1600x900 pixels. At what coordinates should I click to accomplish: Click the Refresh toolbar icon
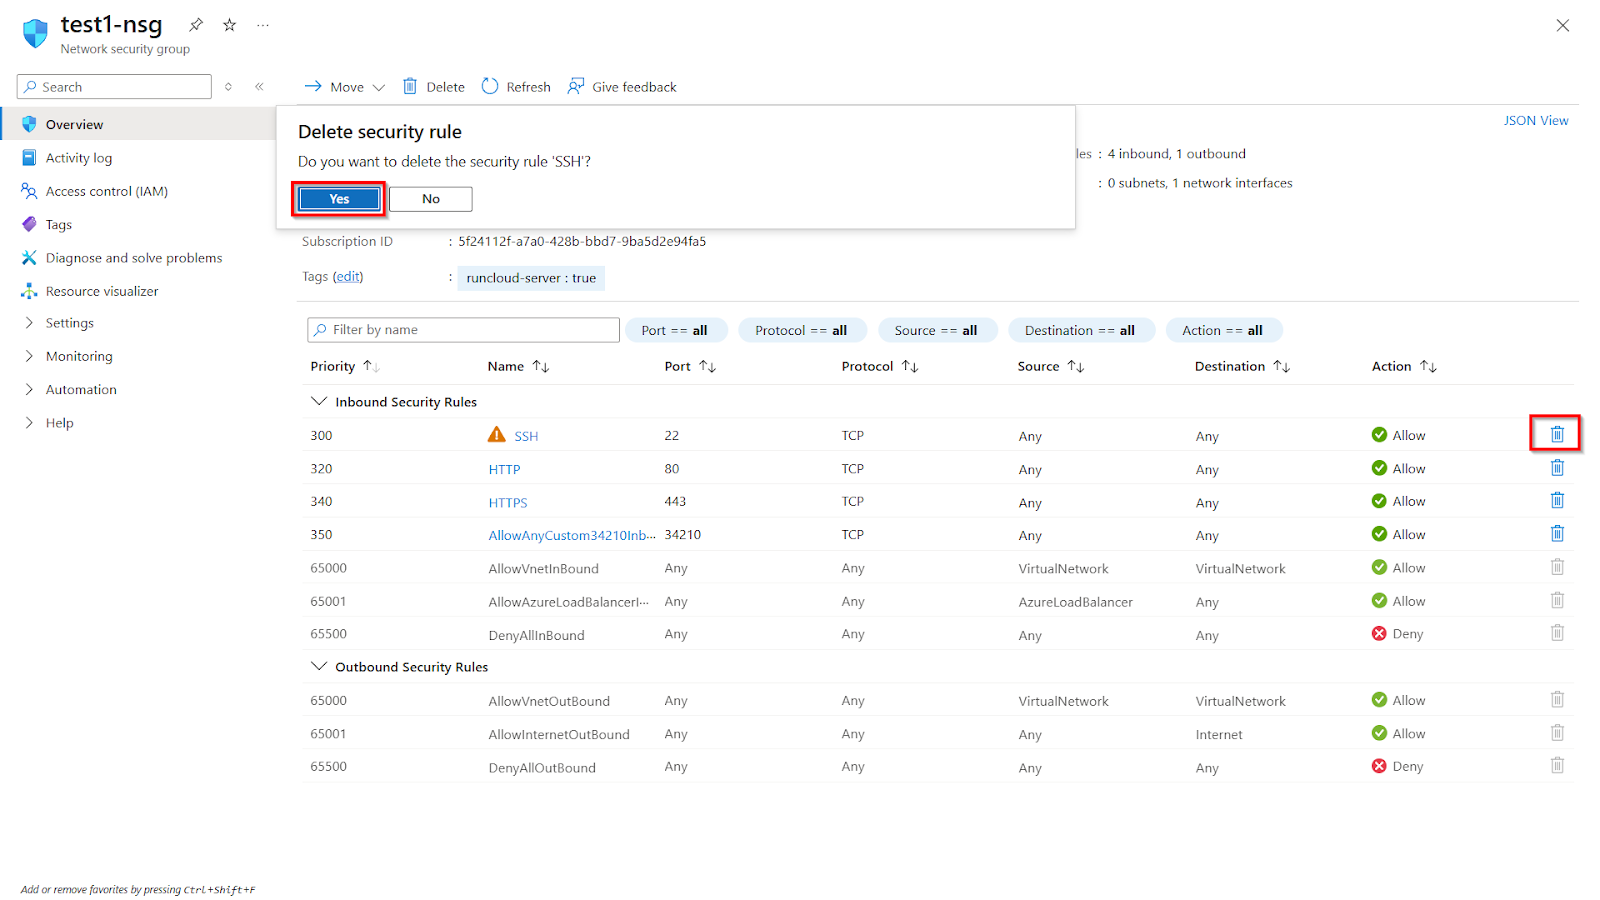(x=516, y=87)
